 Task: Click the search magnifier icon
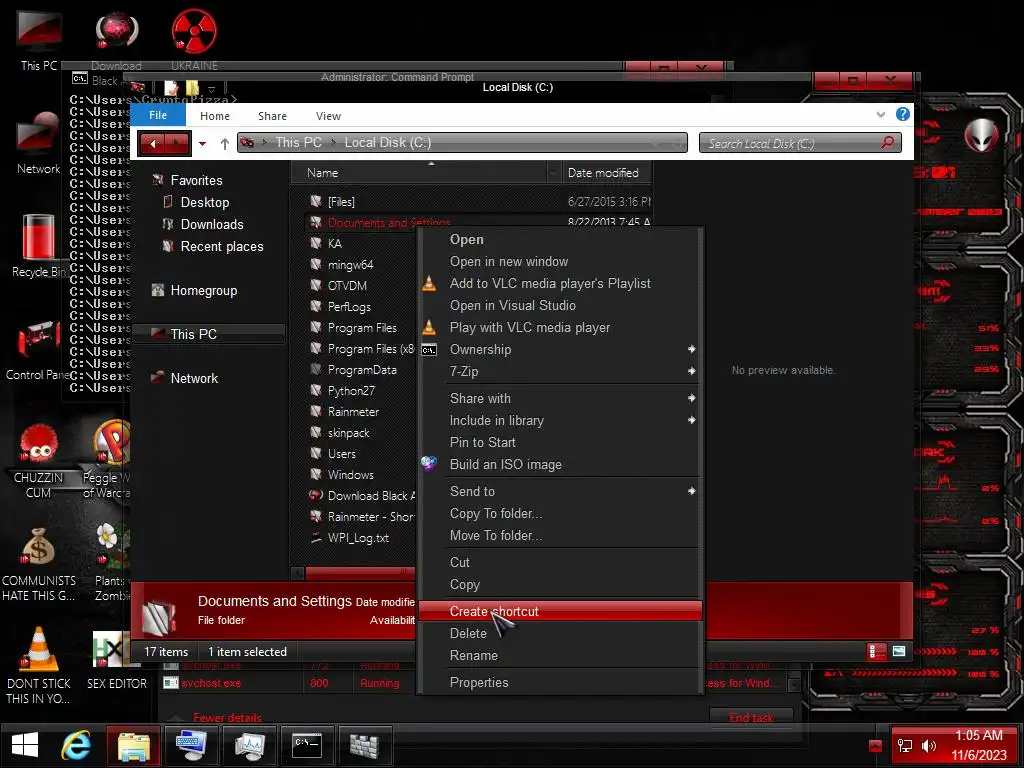pyautogui.click(x=887, y=142)
